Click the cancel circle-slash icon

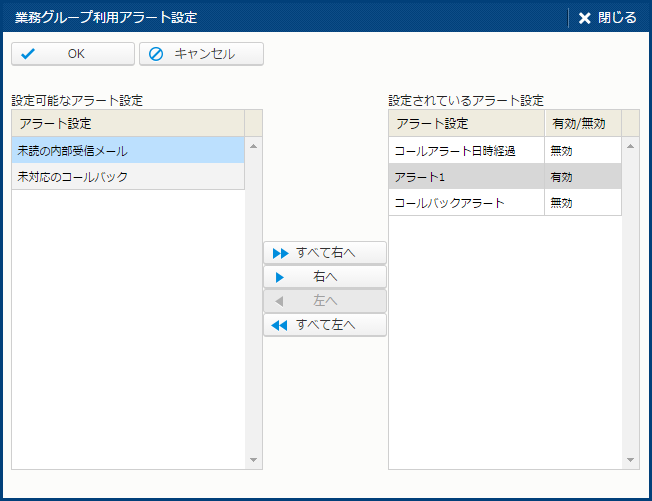(x=156, y=54)
